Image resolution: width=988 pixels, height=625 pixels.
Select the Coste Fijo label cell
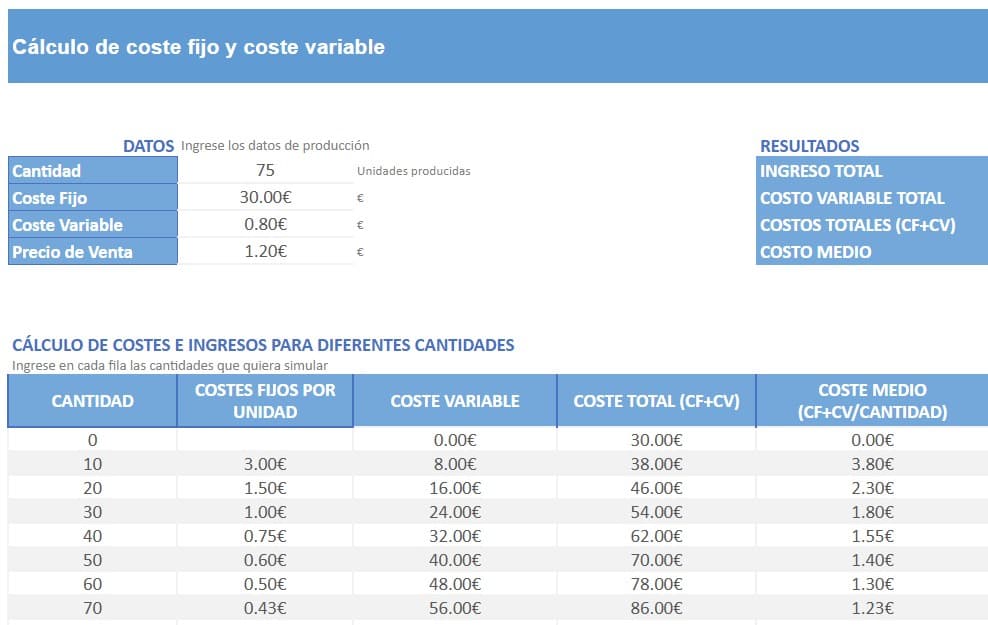pyautogui.click(x=93, y=197)
